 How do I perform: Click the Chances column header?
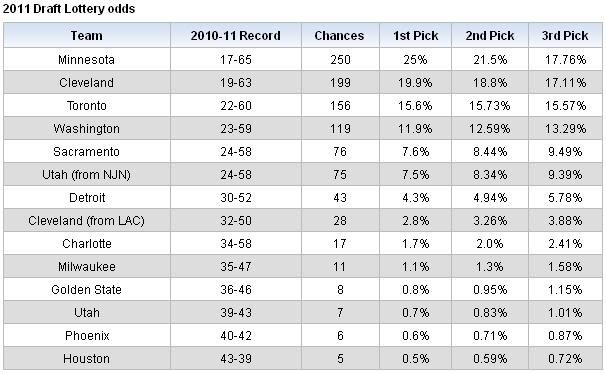point(340,36)
